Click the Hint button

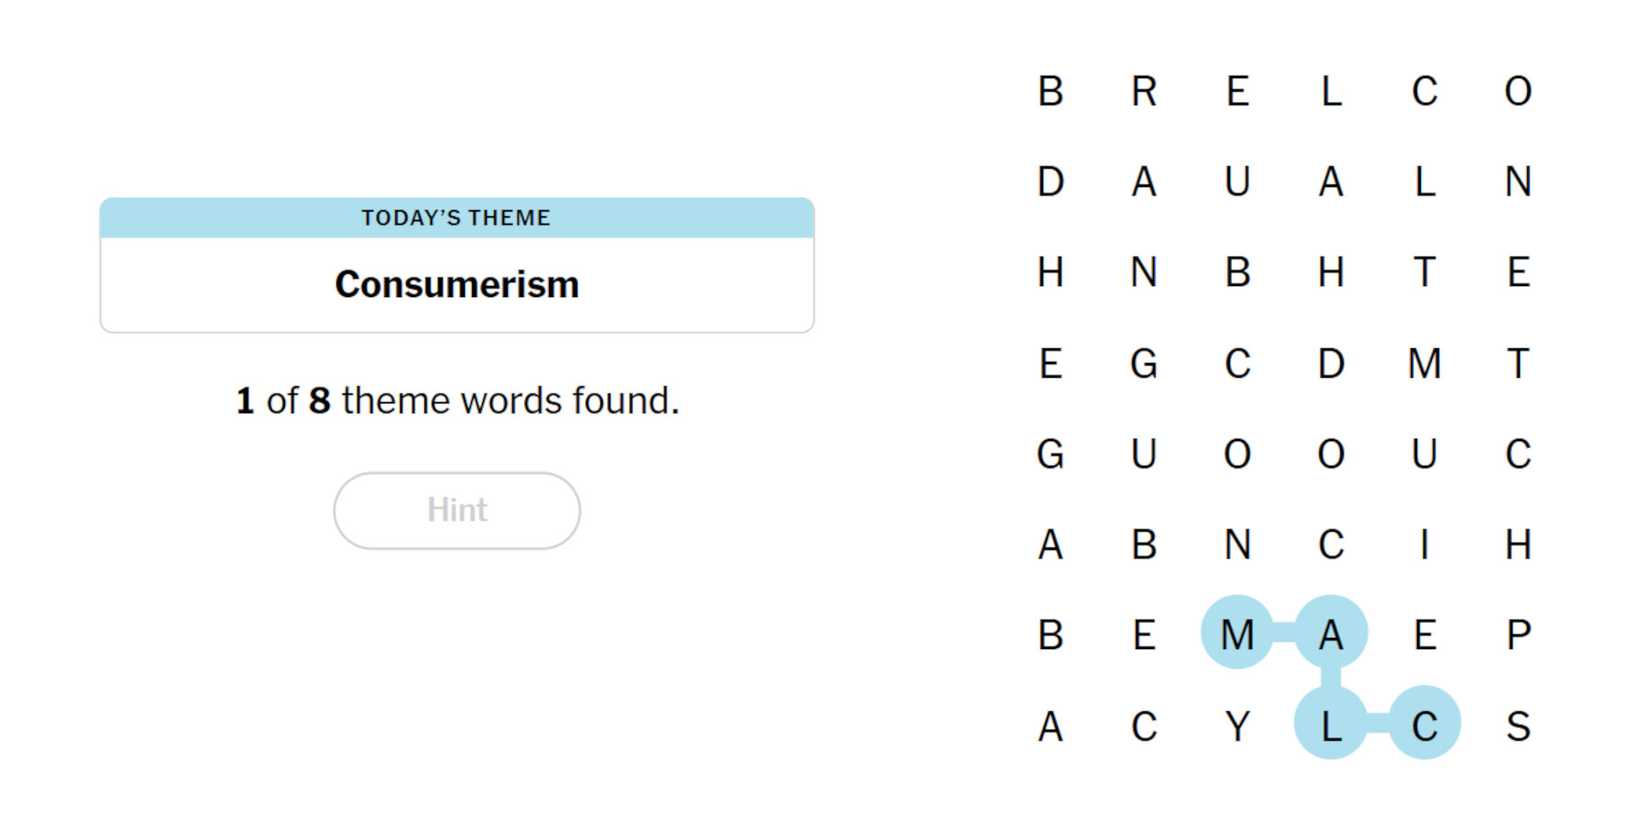click(x=457, y=510)
